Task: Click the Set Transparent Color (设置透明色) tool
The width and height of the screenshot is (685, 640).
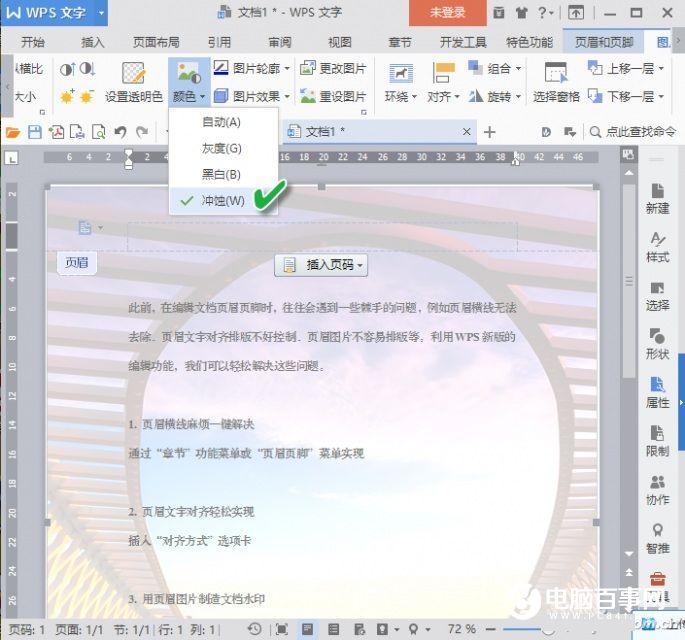Action: tap(134, 82)
